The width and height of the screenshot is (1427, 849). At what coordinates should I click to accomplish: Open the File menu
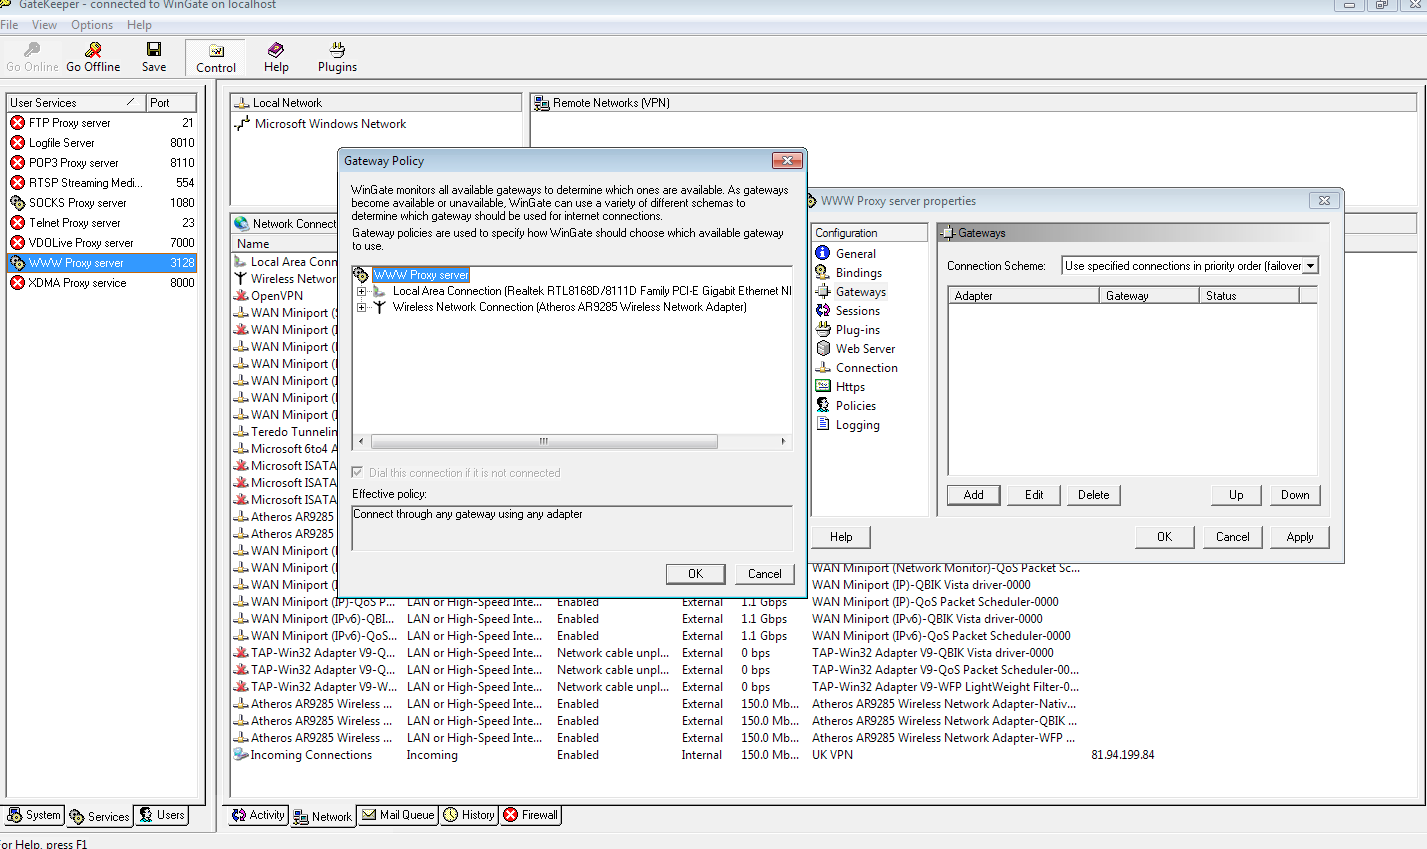tap(9, 25)
